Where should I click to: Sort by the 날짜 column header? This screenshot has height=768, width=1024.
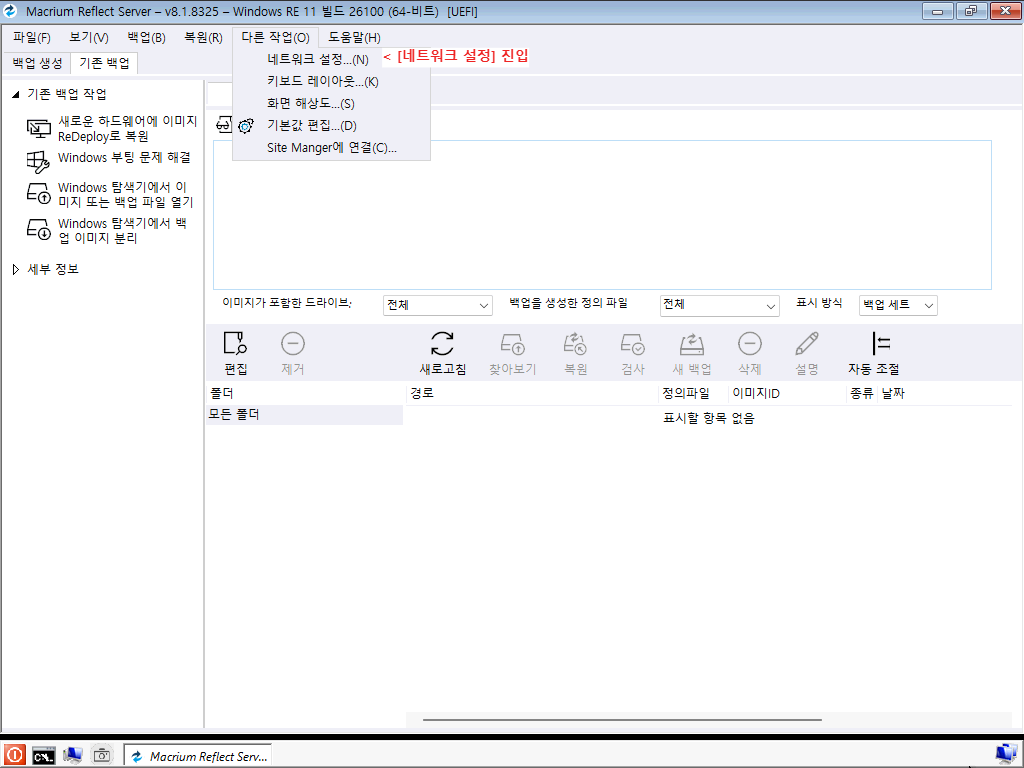point(893,393)
